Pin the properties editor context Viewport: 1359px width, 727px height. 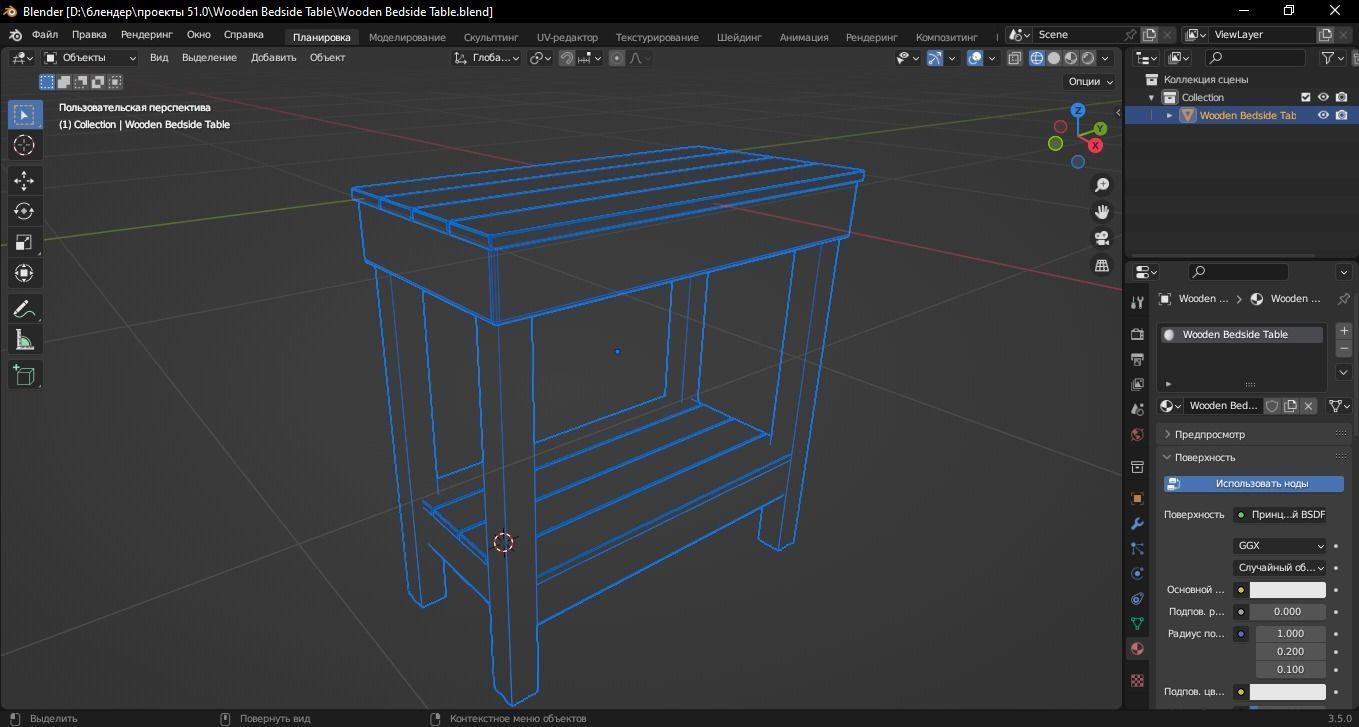click(x=1343, y=298)
